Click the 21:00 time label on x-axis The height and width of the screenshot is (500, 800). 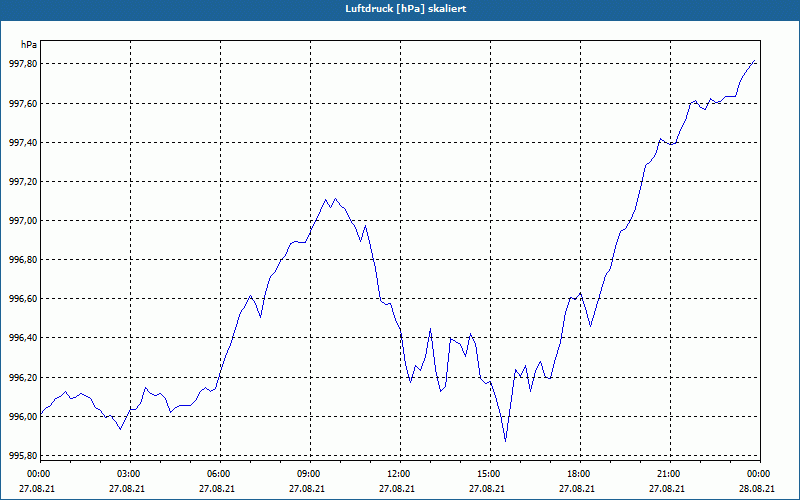(668, 474)
